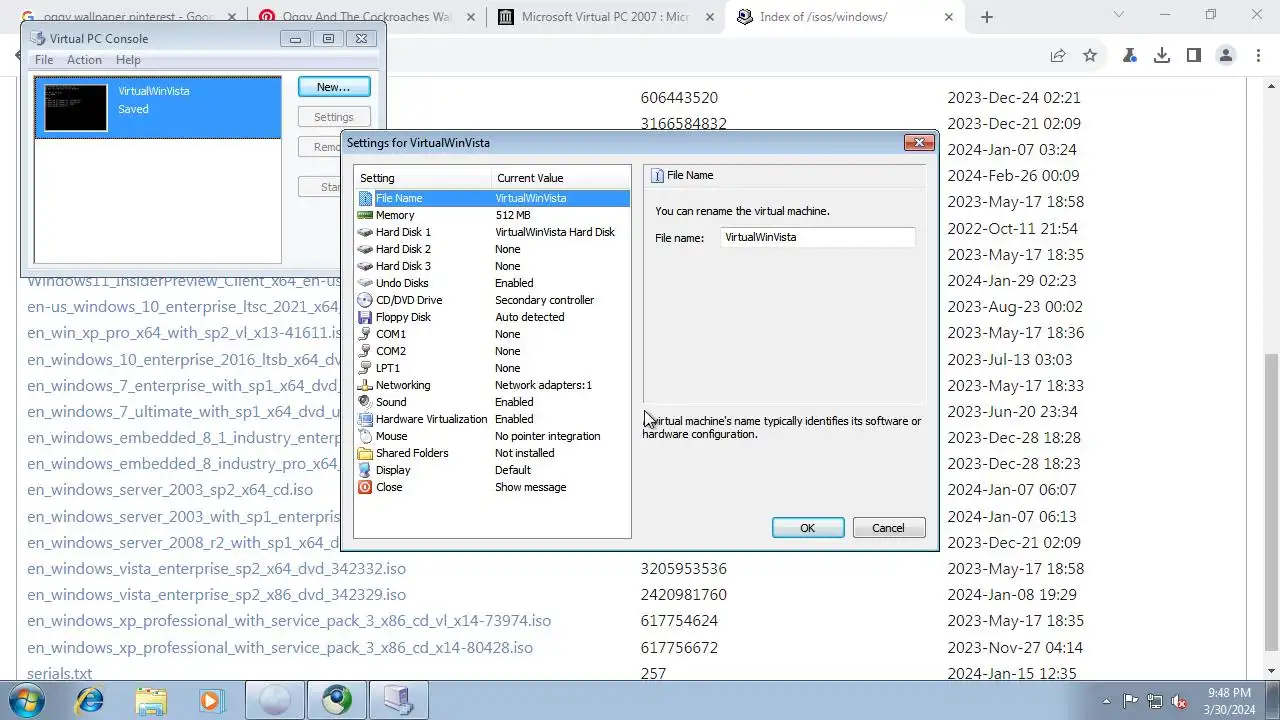Select the File Name setting row

click(x=492, y=198)
